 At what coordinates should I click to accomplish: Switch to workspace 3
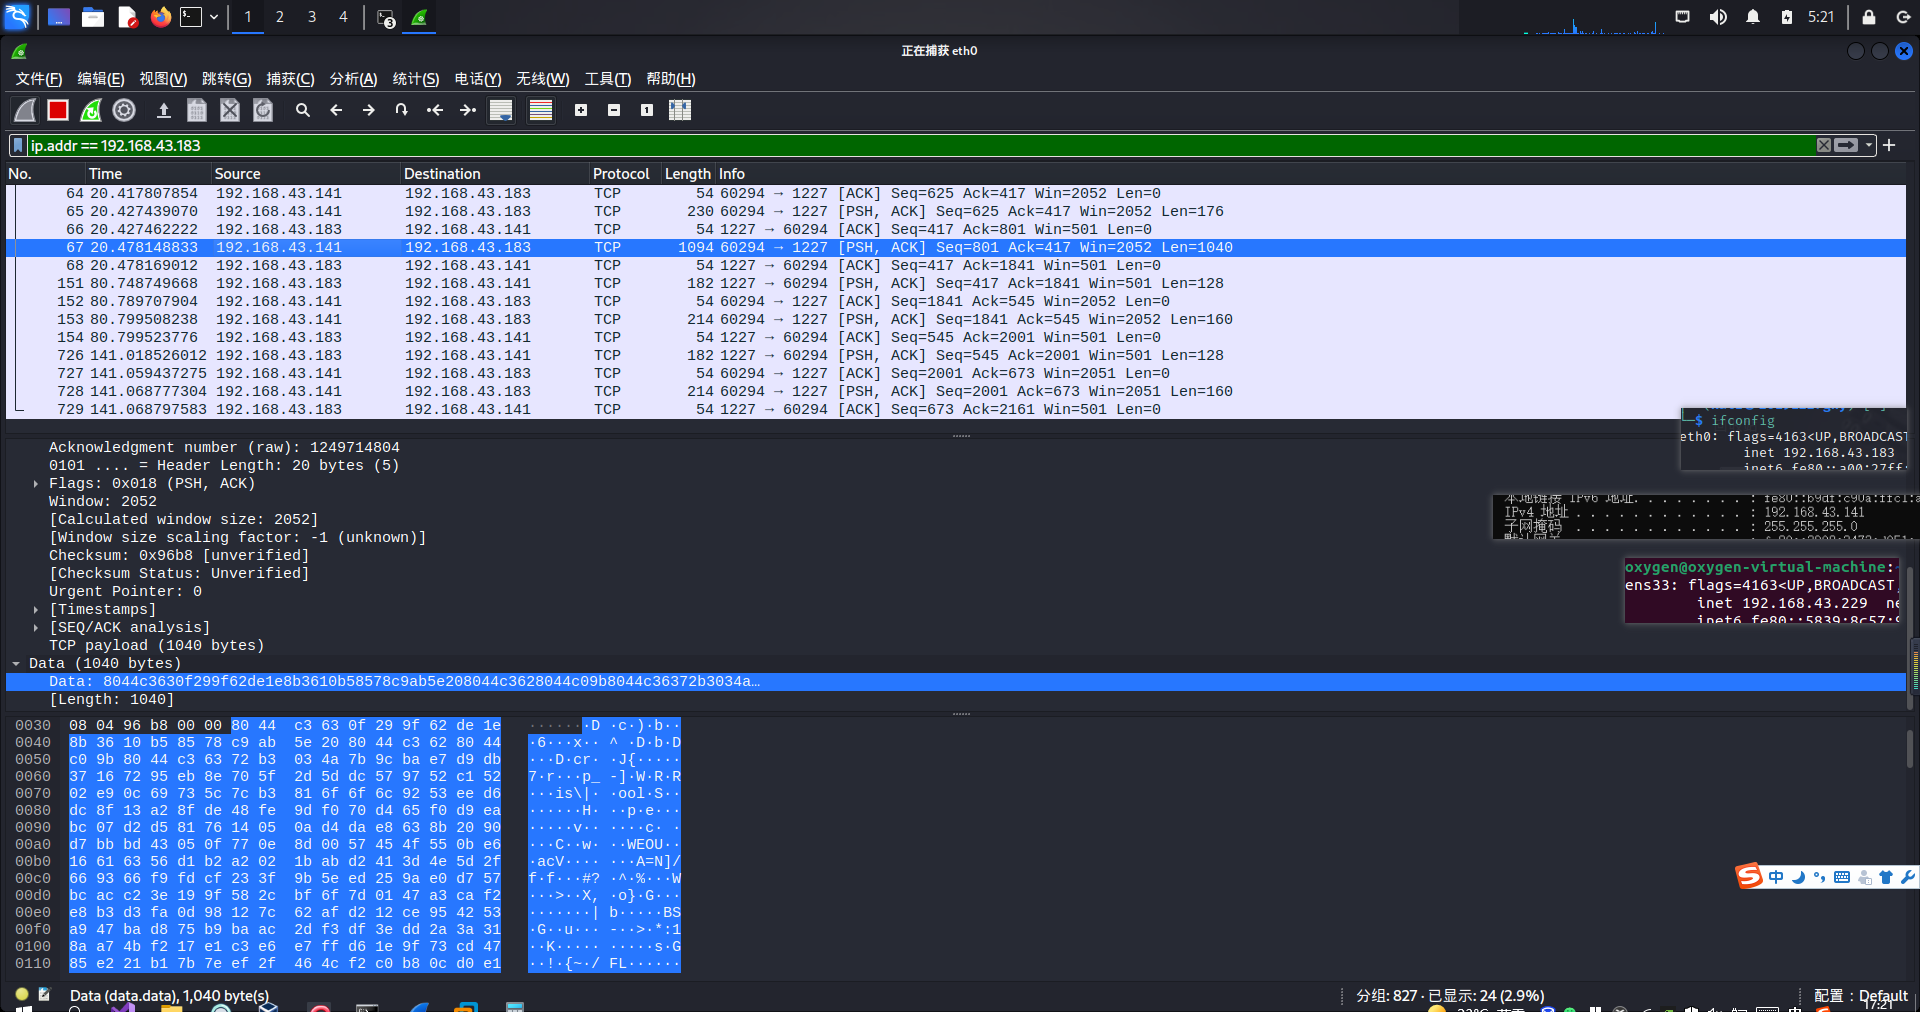pos(312,17)
